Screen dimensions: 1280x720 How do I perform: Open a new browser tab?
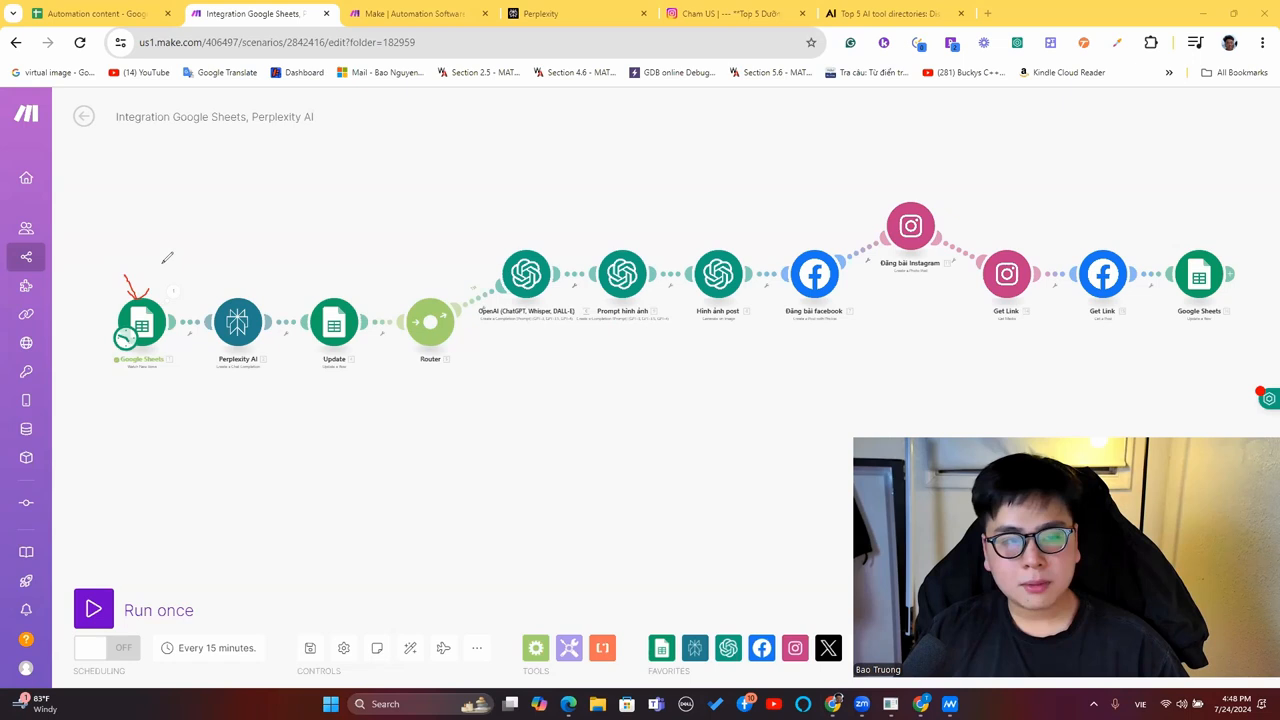987,14
